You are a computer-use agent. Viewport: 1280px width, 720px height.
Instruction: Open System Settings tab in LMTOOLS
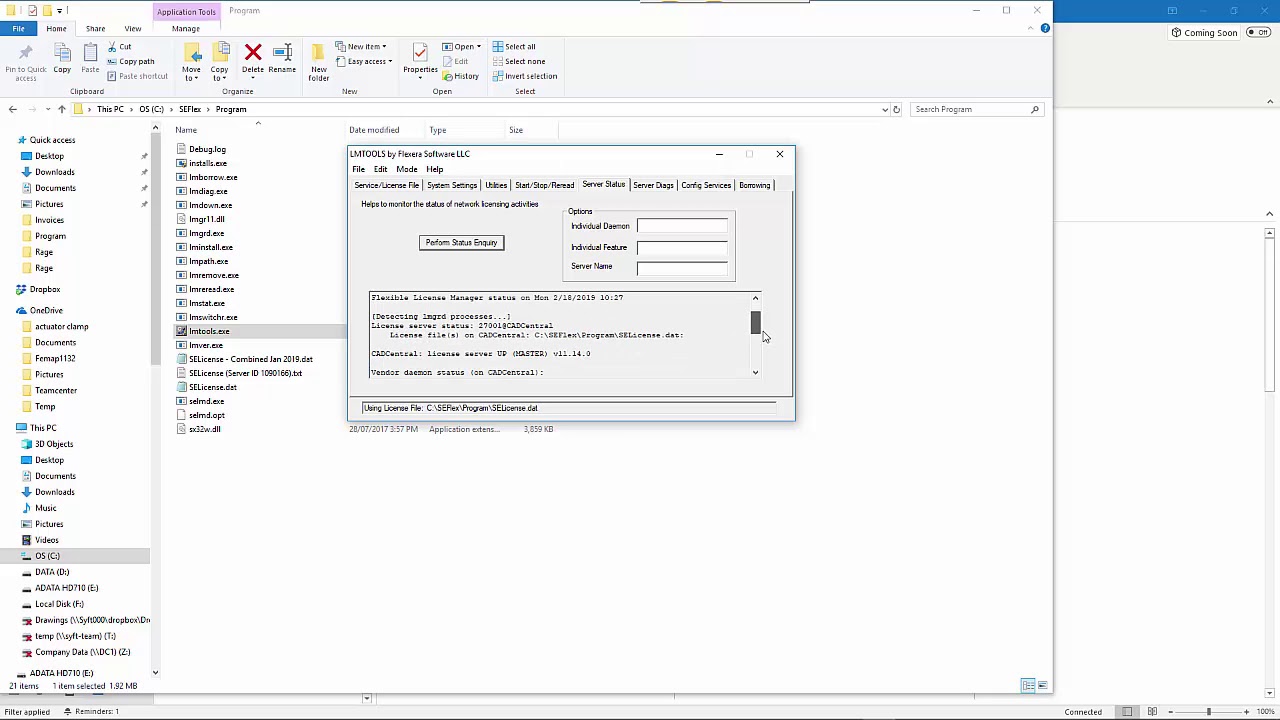pyautogui.click(x=452, y=185)
